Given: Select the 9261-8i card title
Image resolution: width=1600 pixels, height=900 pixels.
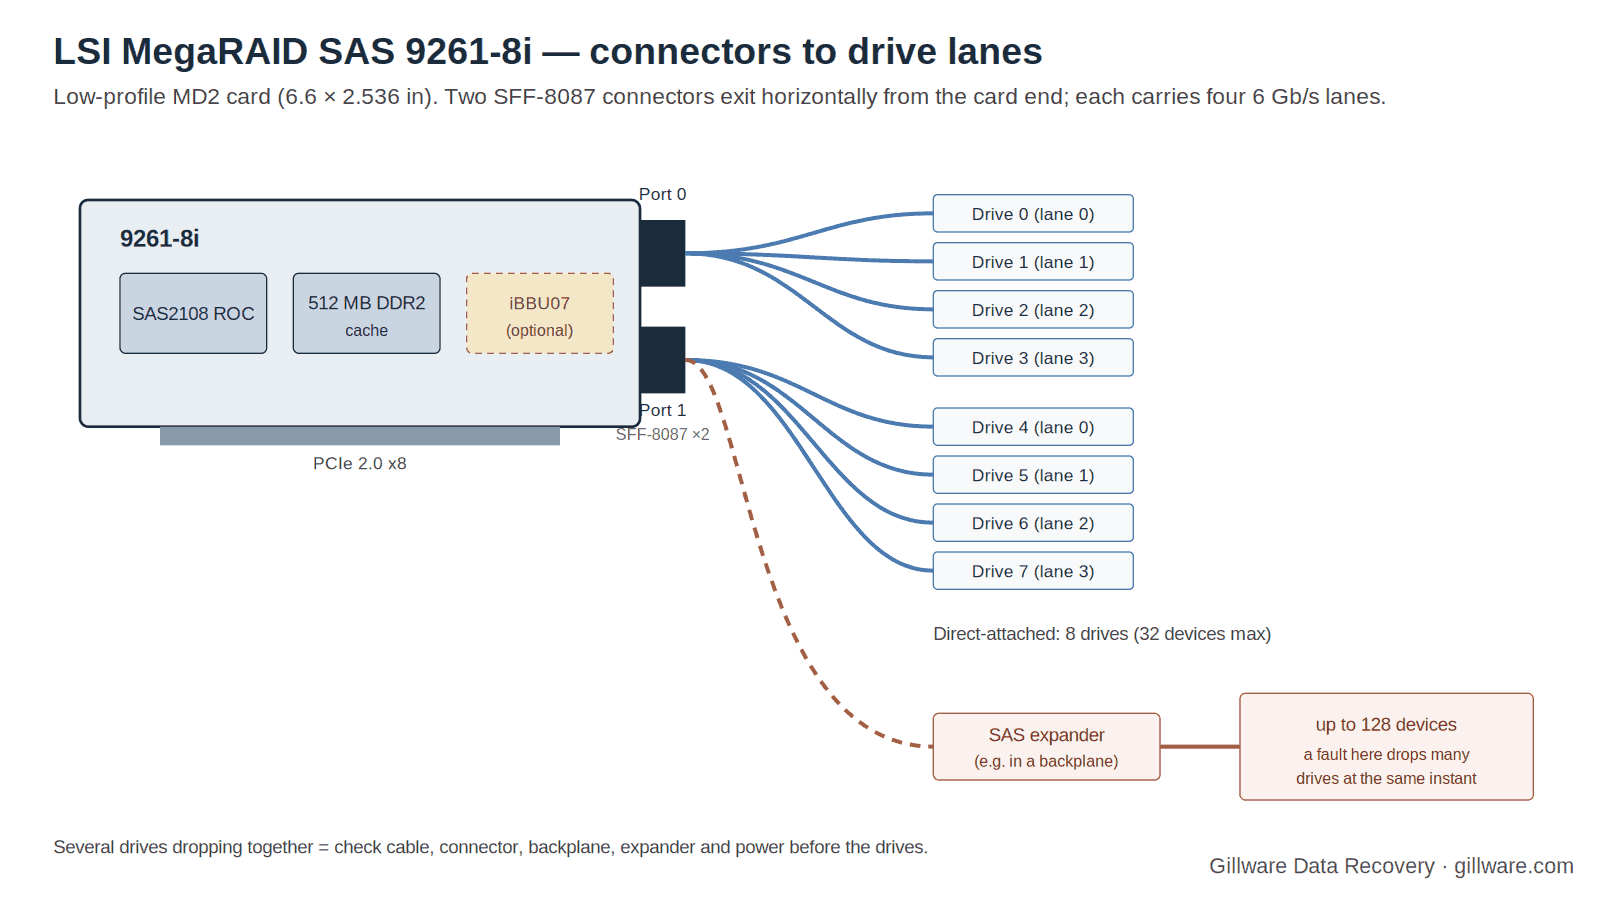Looking at the screenshot, I should 159,238.
